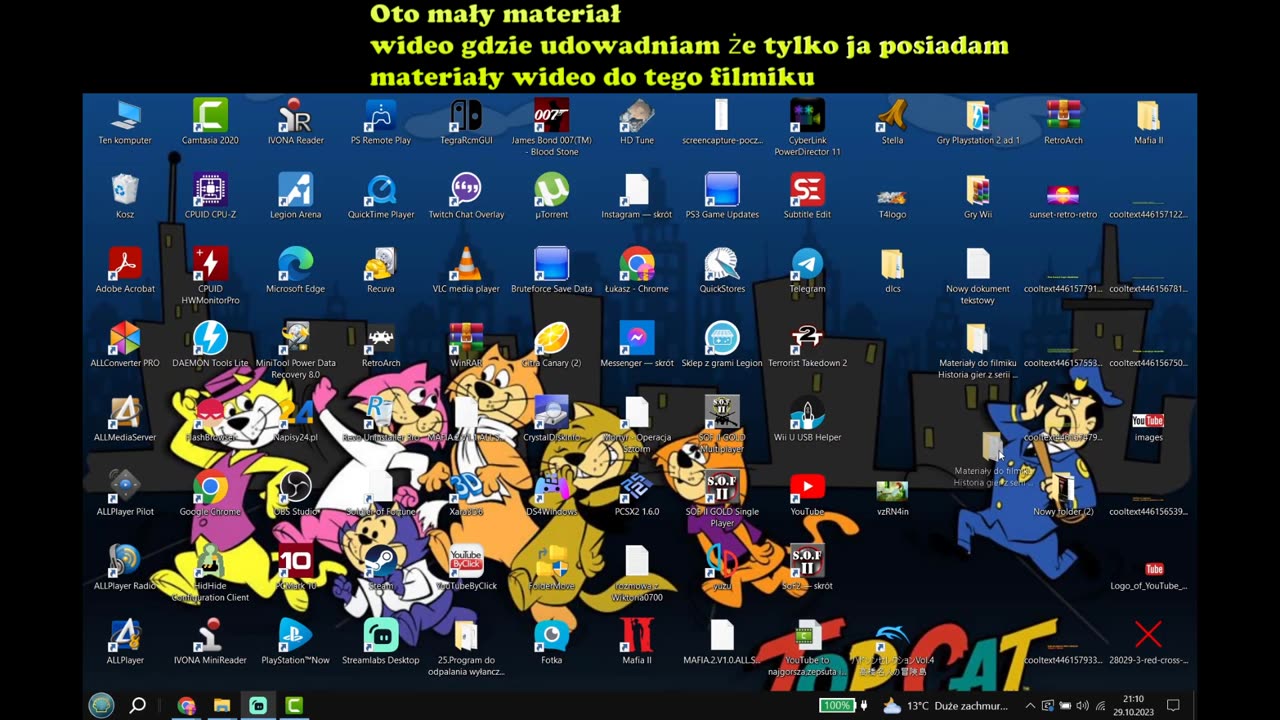
Task: Launch Łukasz - Chrome profile shortcut
Action: click(x=637, y=270)
